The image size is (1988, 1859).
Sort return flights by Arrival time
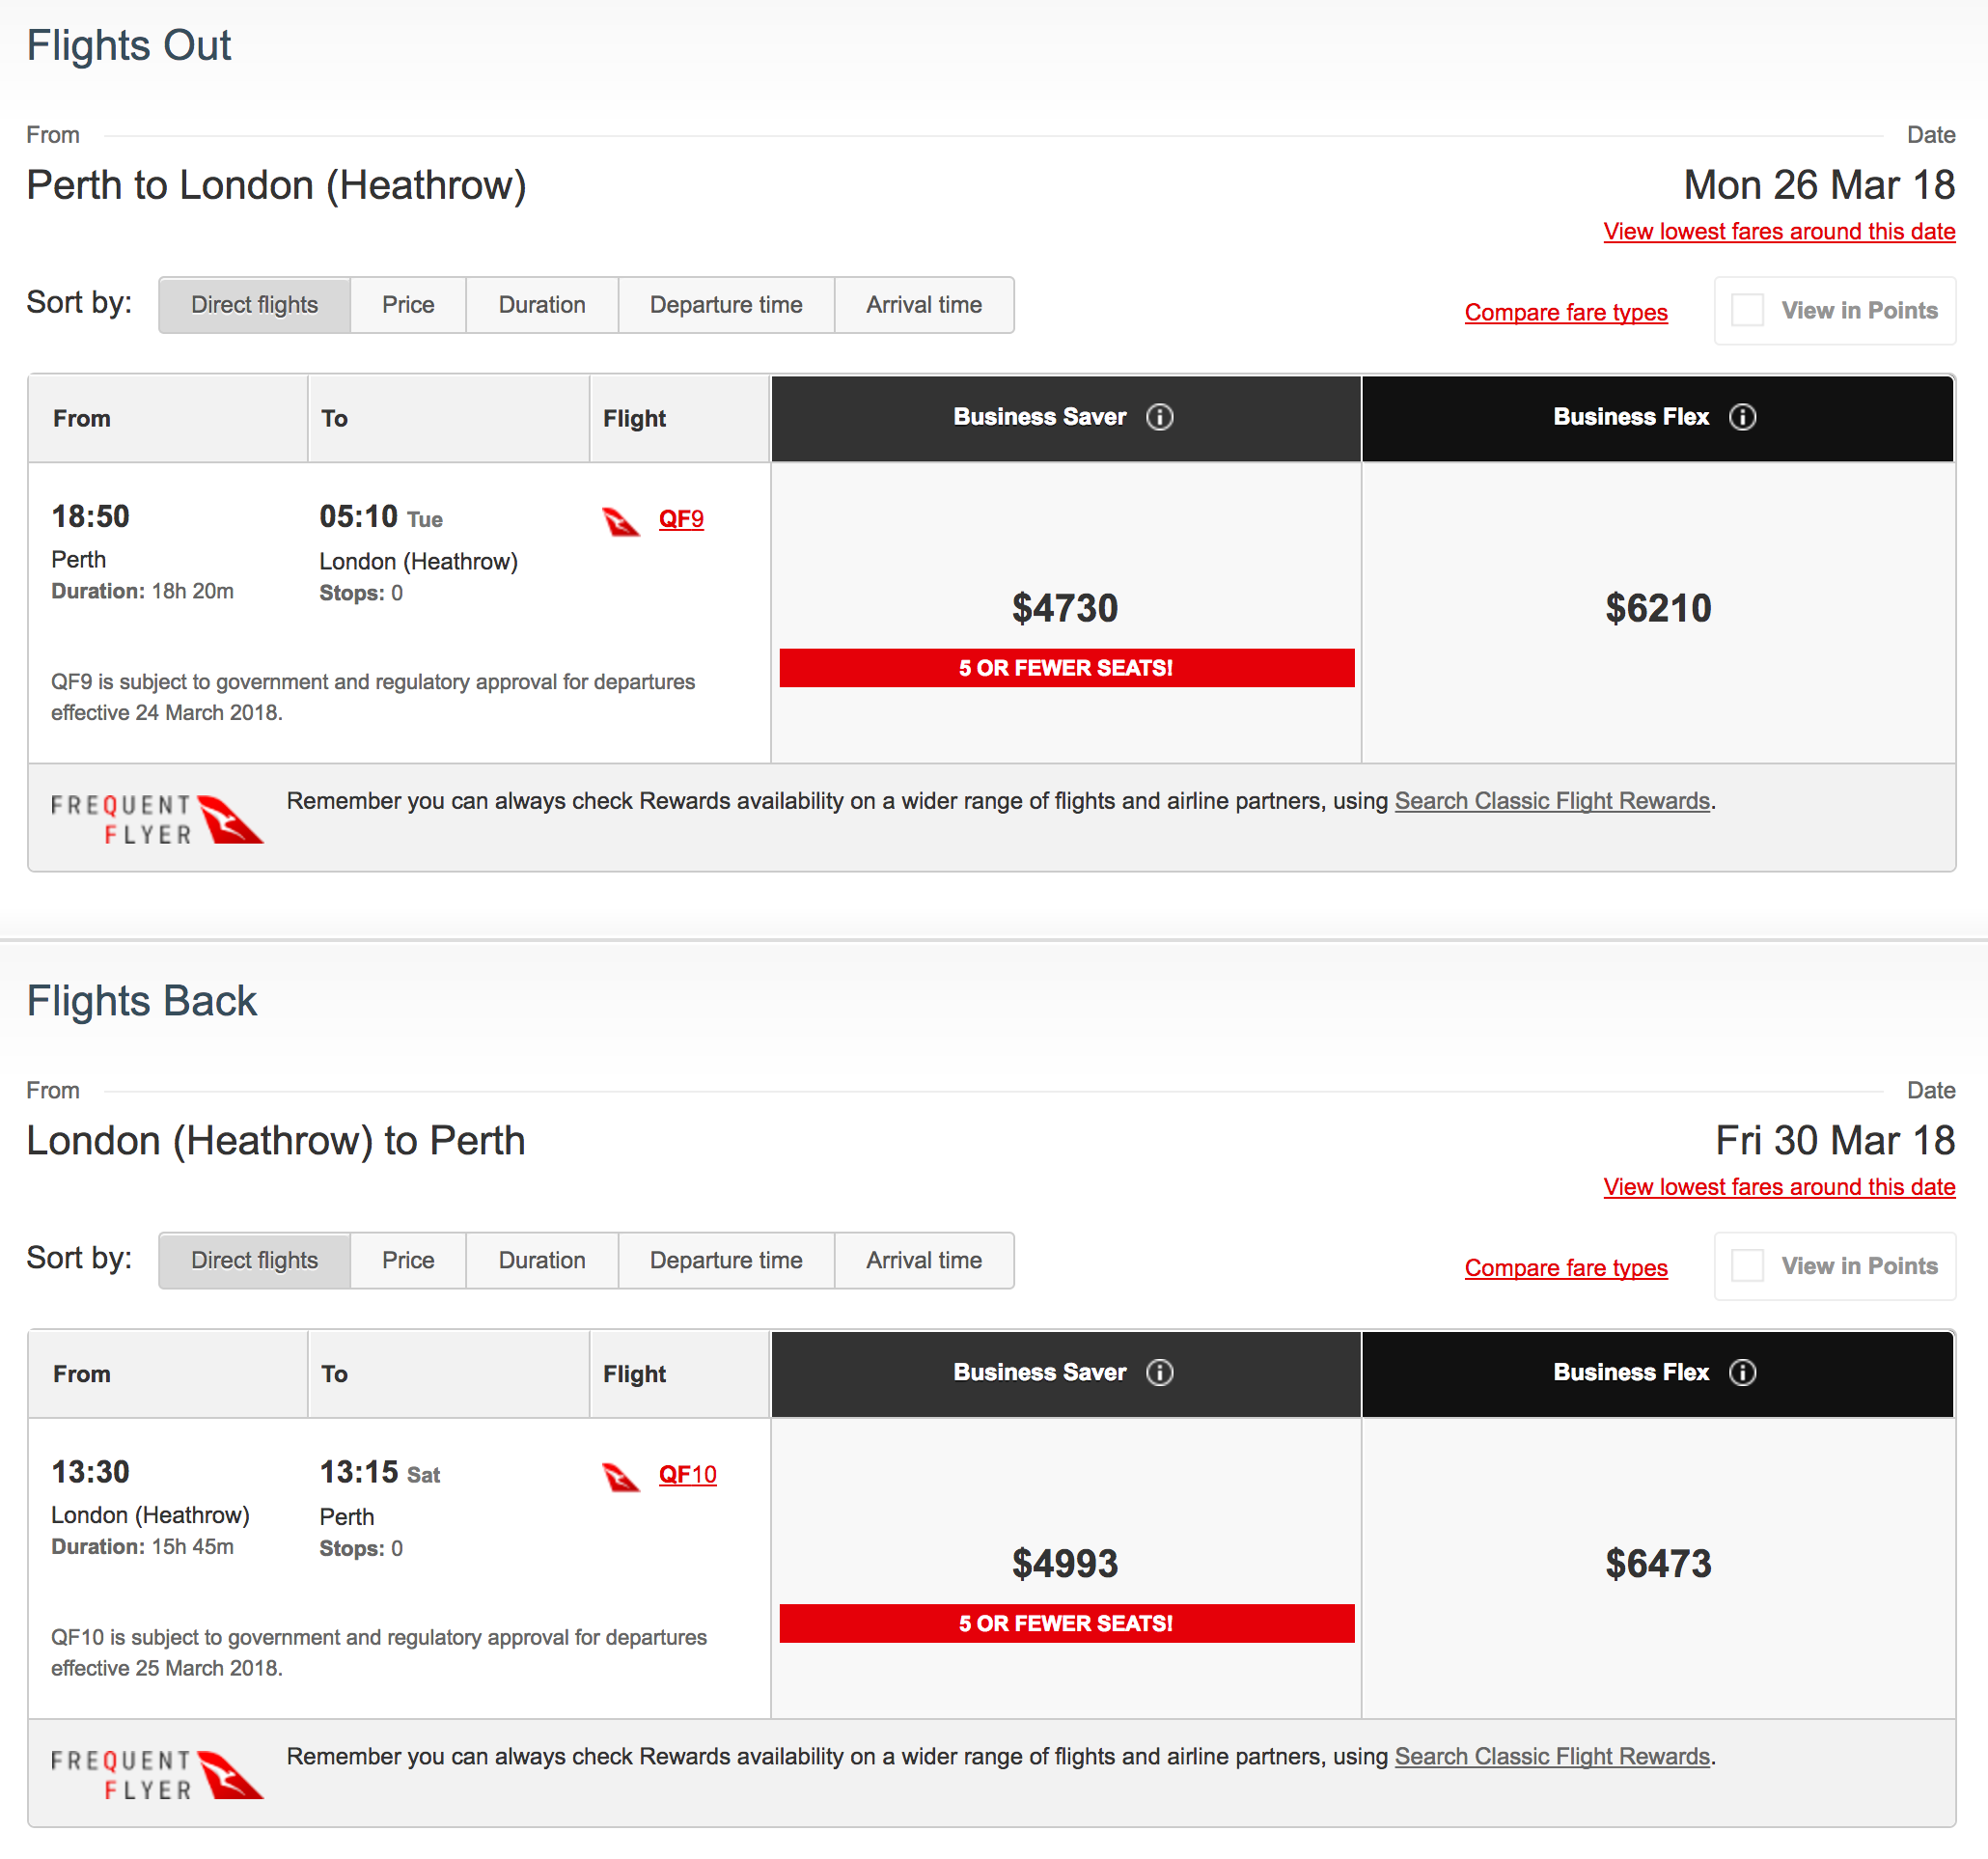coord(923,1260)
